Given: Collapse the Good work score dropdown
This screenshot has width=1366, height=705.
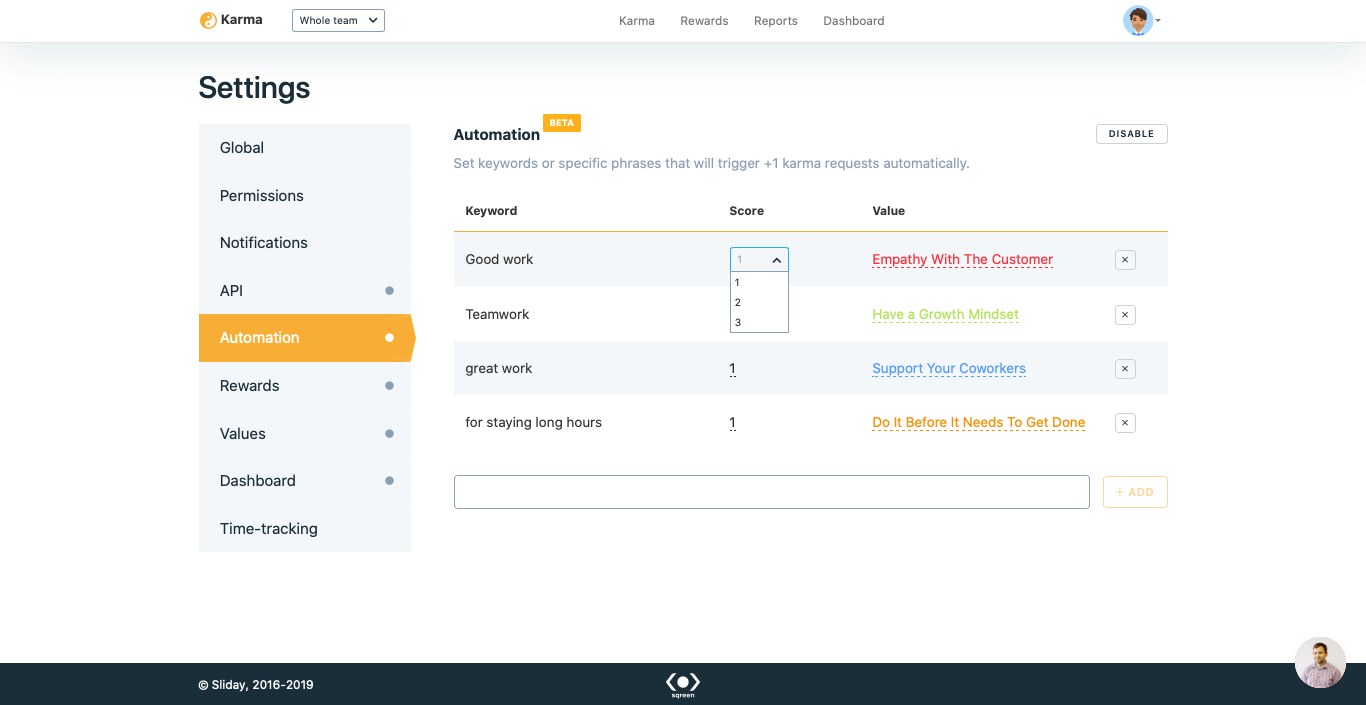Looking at the screenshot, I should pyautogui.click(x=759, y=260).
